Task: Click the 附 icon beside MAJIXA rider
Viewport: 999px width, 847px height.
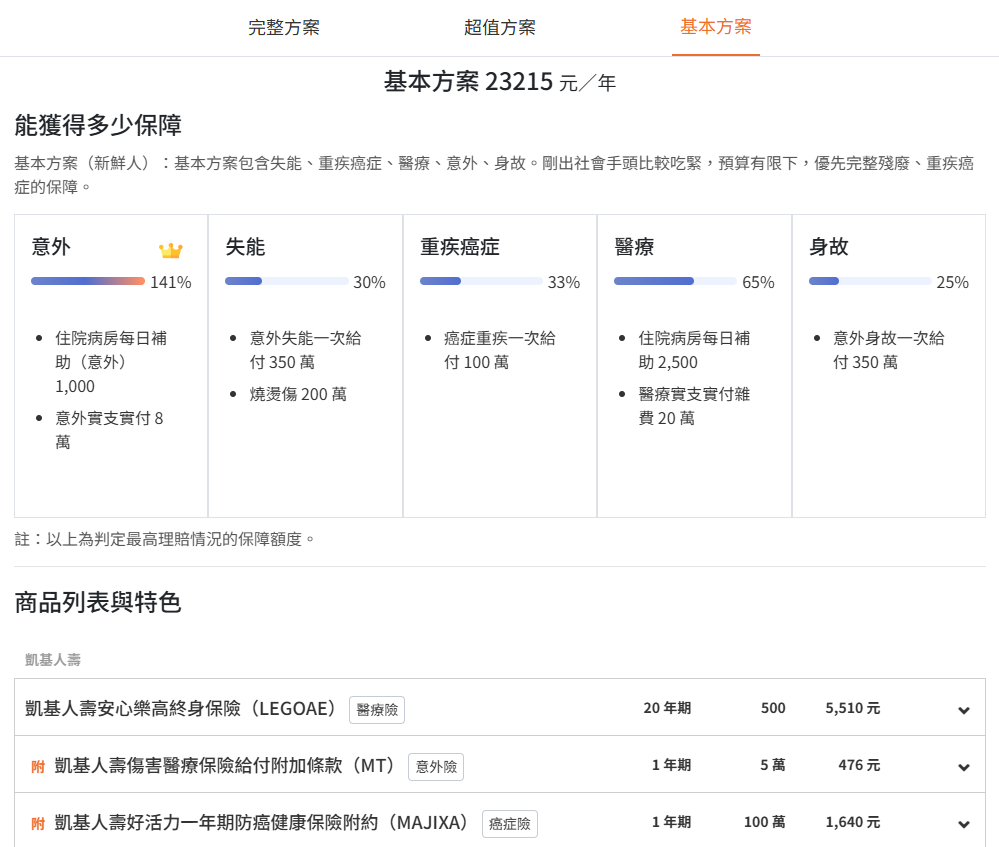Action: point(38,824)
